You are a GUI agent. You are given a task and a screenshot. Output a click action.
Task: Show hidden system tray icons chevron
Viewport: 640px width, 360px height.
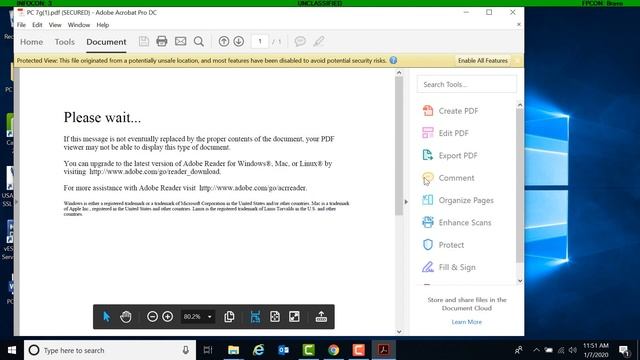click(536, 350)
